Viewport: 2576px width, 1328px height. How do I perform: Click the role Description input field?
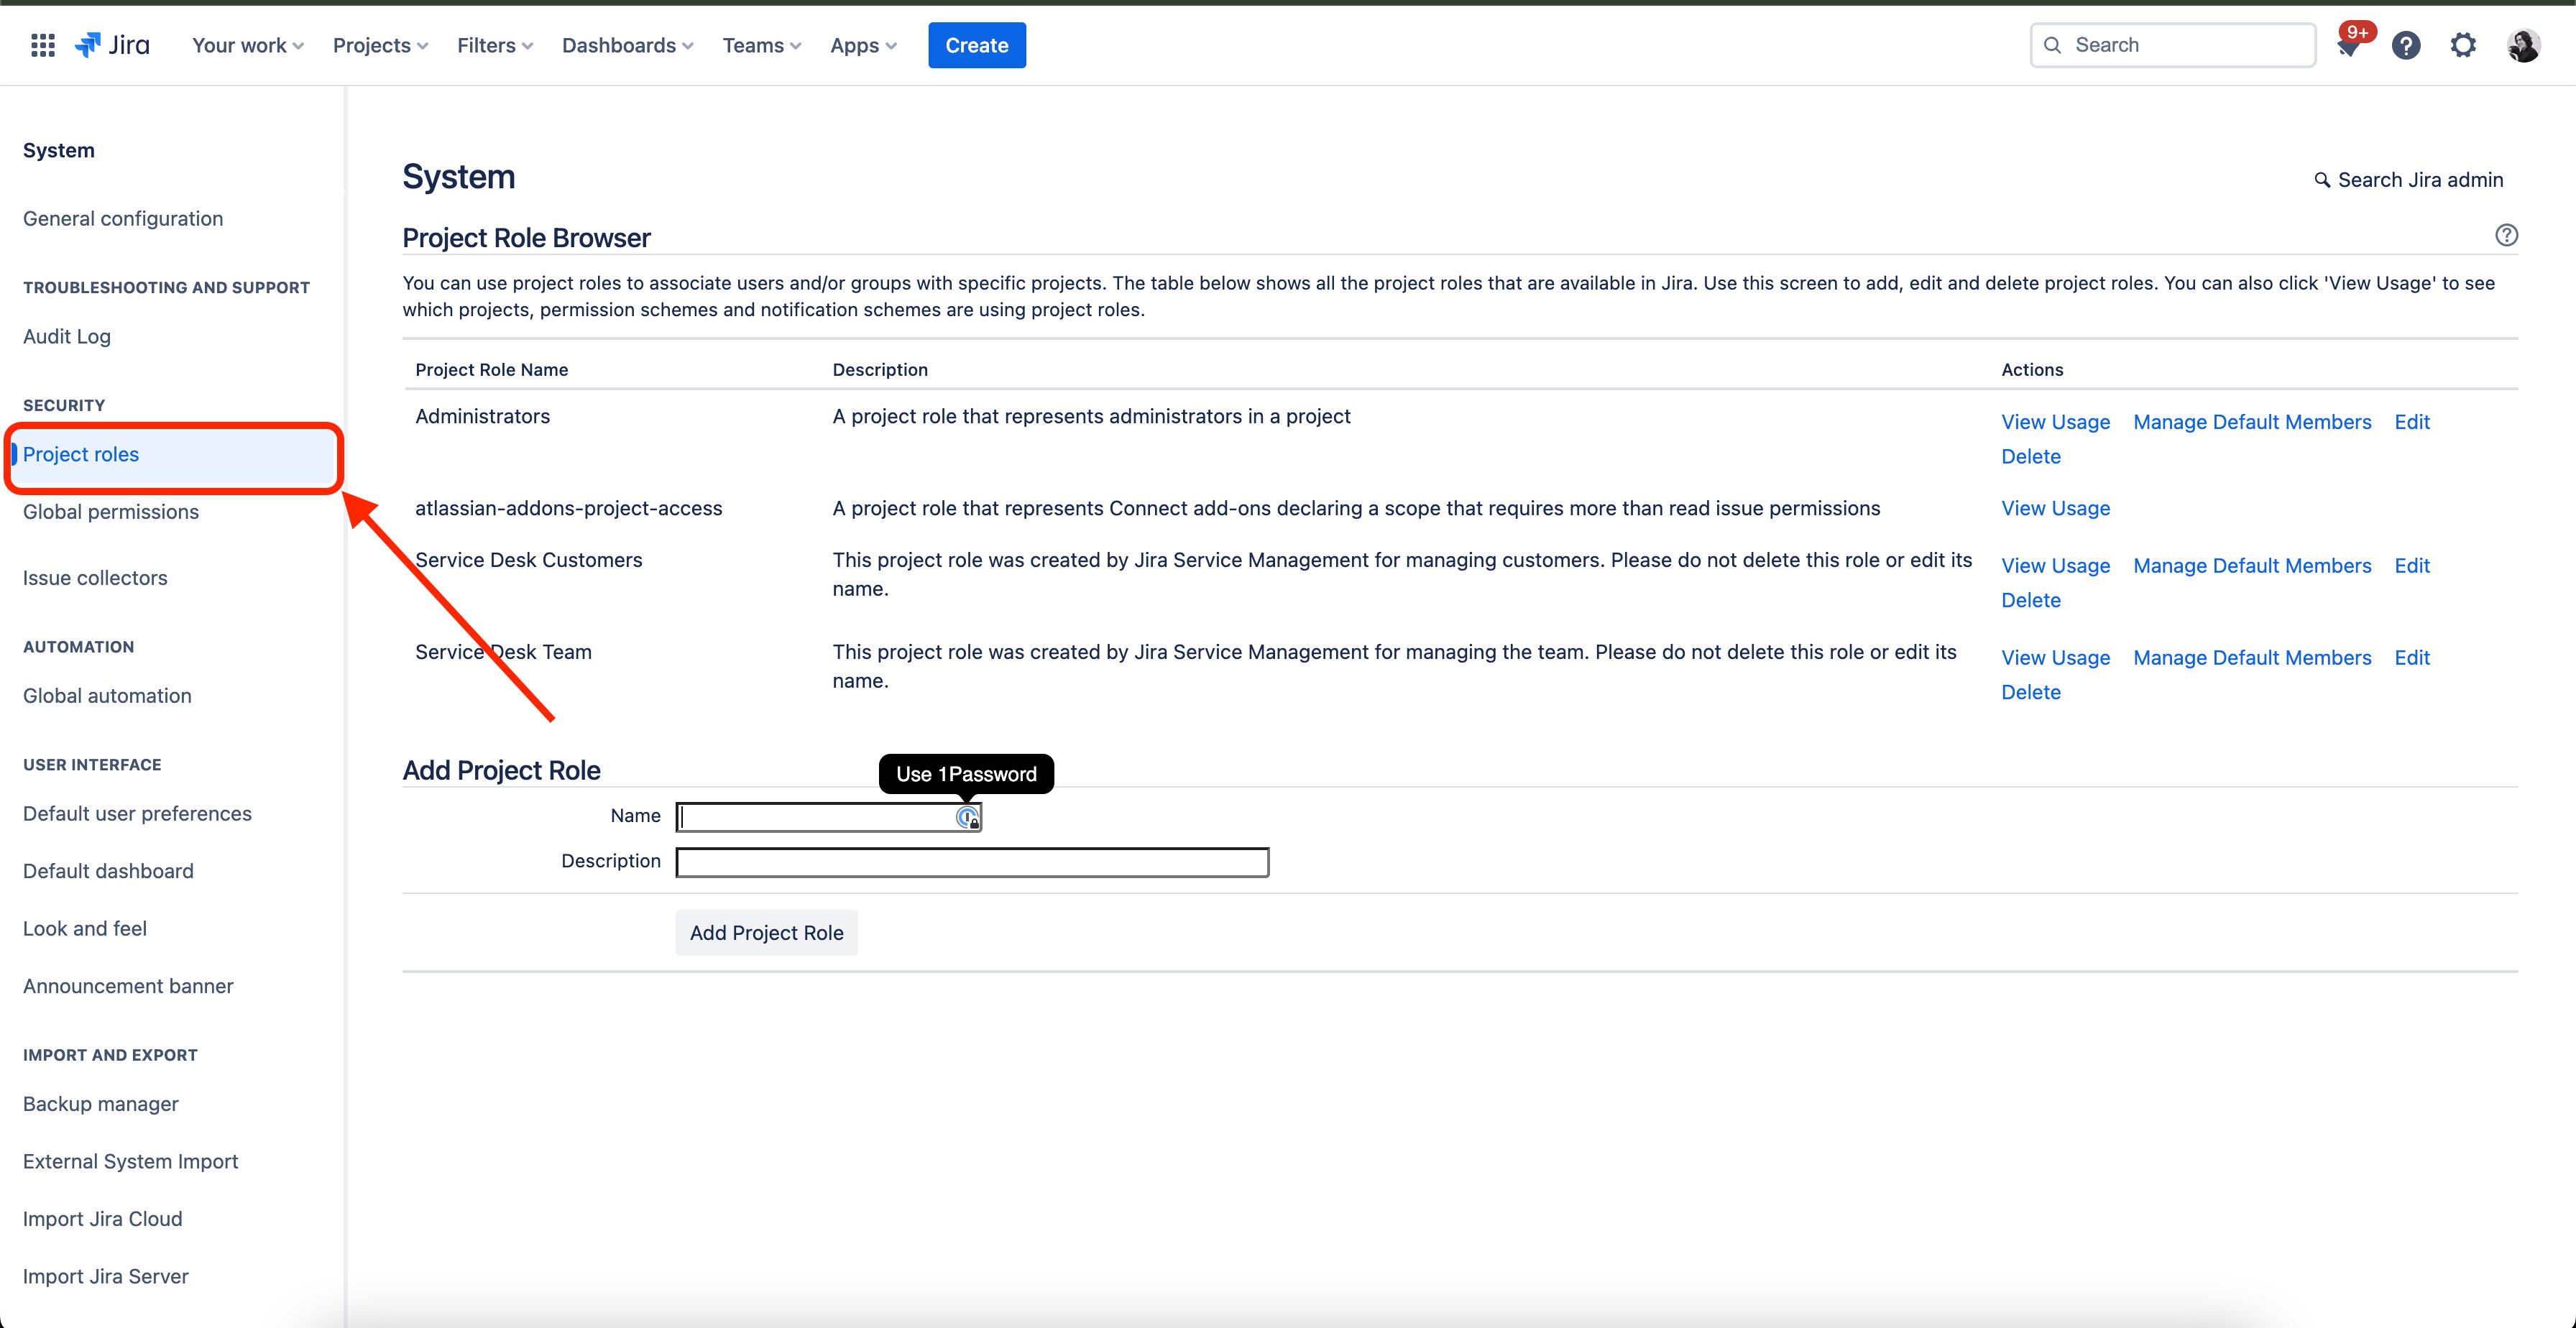(972, 862)
